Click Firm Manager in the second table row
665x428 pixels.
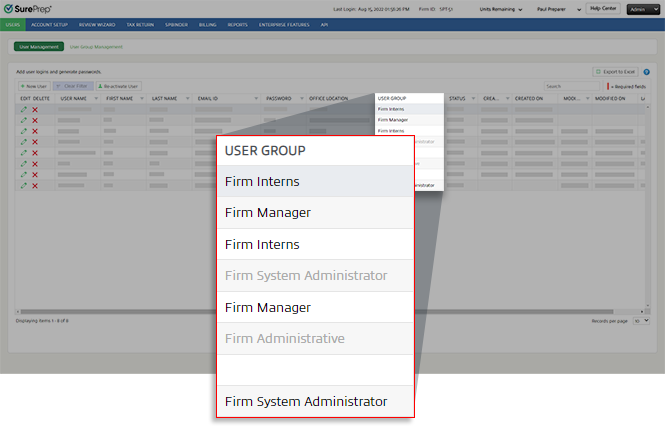[393, 120]
